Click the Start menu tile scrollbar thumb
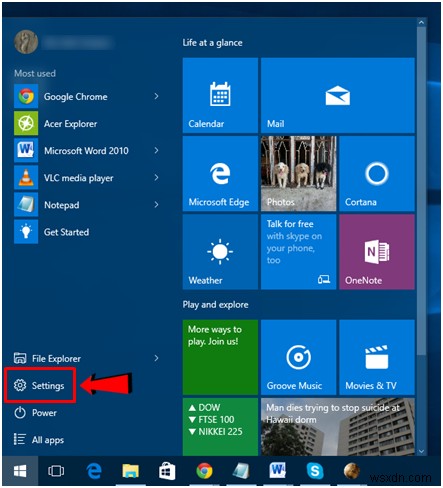Image resolution: width=443 pixels, height=488 pixels. [421, 191]
